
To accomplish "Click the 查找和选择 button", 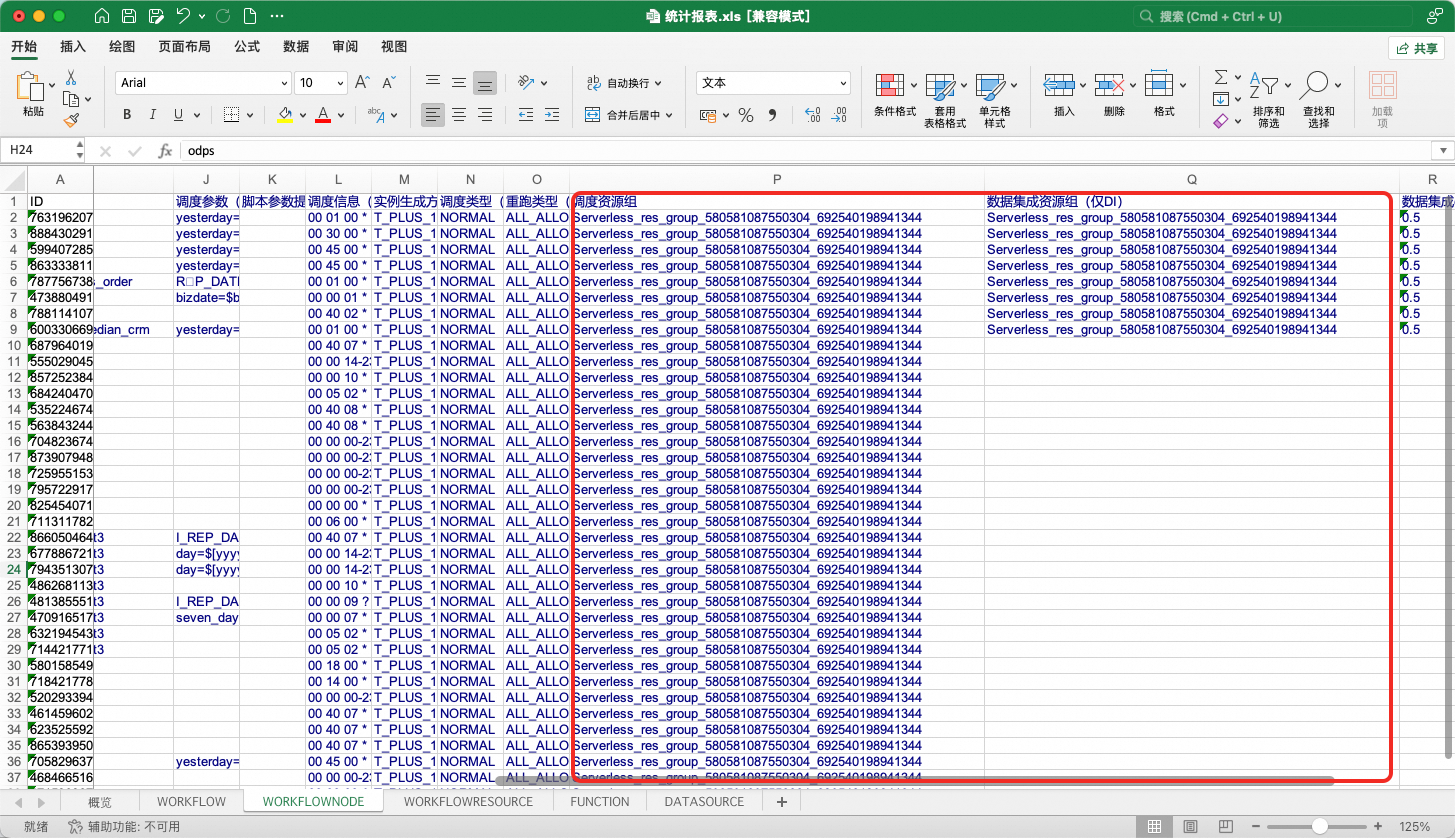I will [1319, 99].
